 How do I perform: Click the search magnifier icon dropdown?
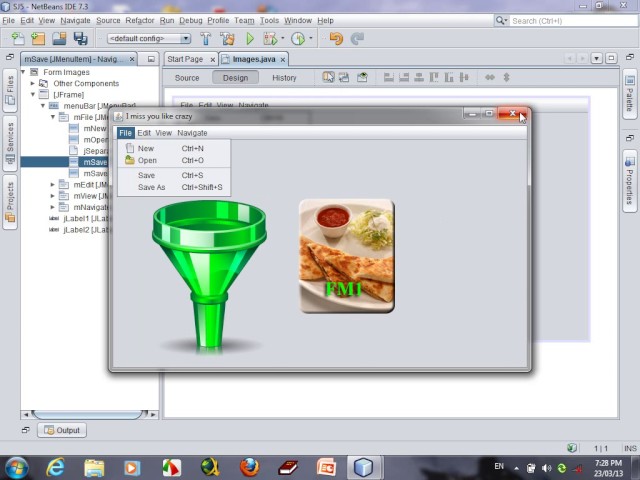[501, 20]
